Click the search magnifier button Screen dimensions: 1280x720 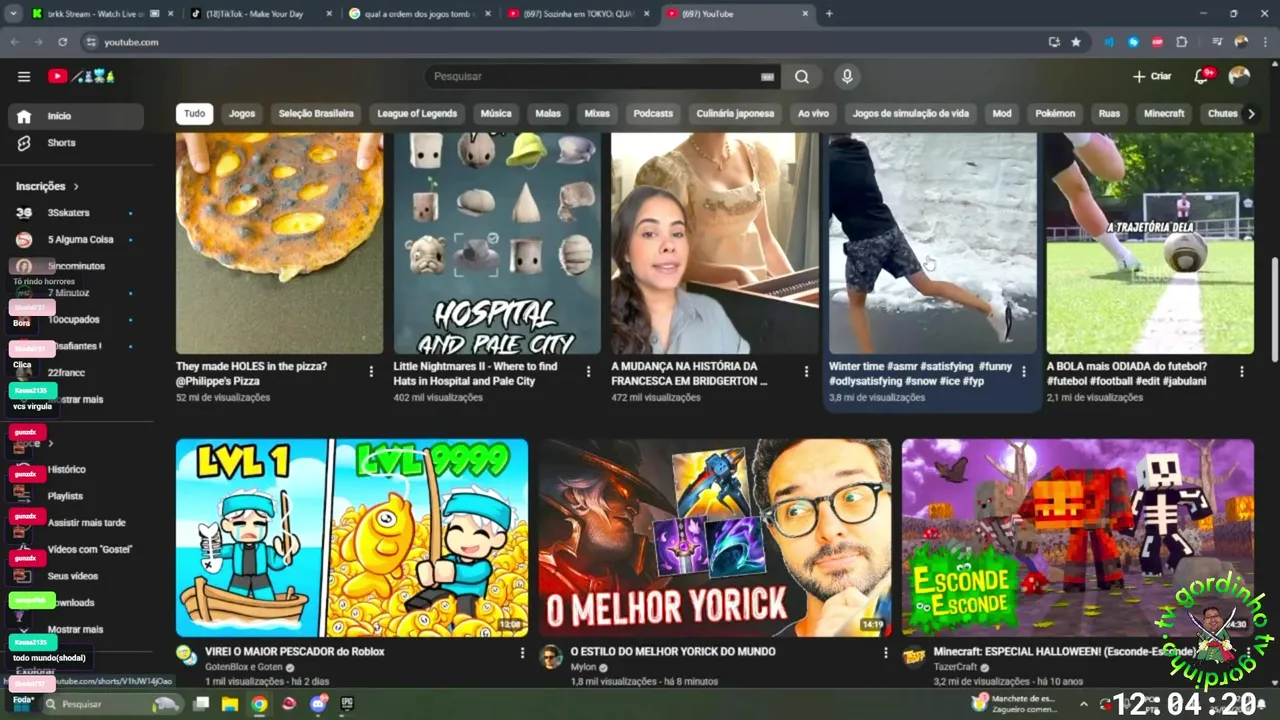(x=802, y=76)
